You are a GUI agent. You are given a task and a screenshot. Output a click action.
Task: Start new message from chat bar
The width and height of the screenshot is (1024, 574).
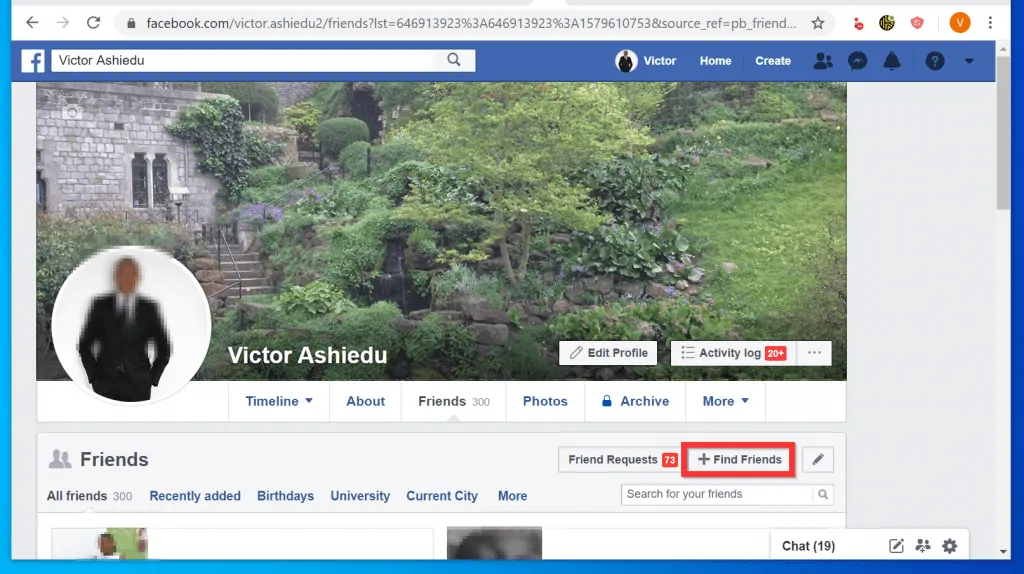point(897,546)
